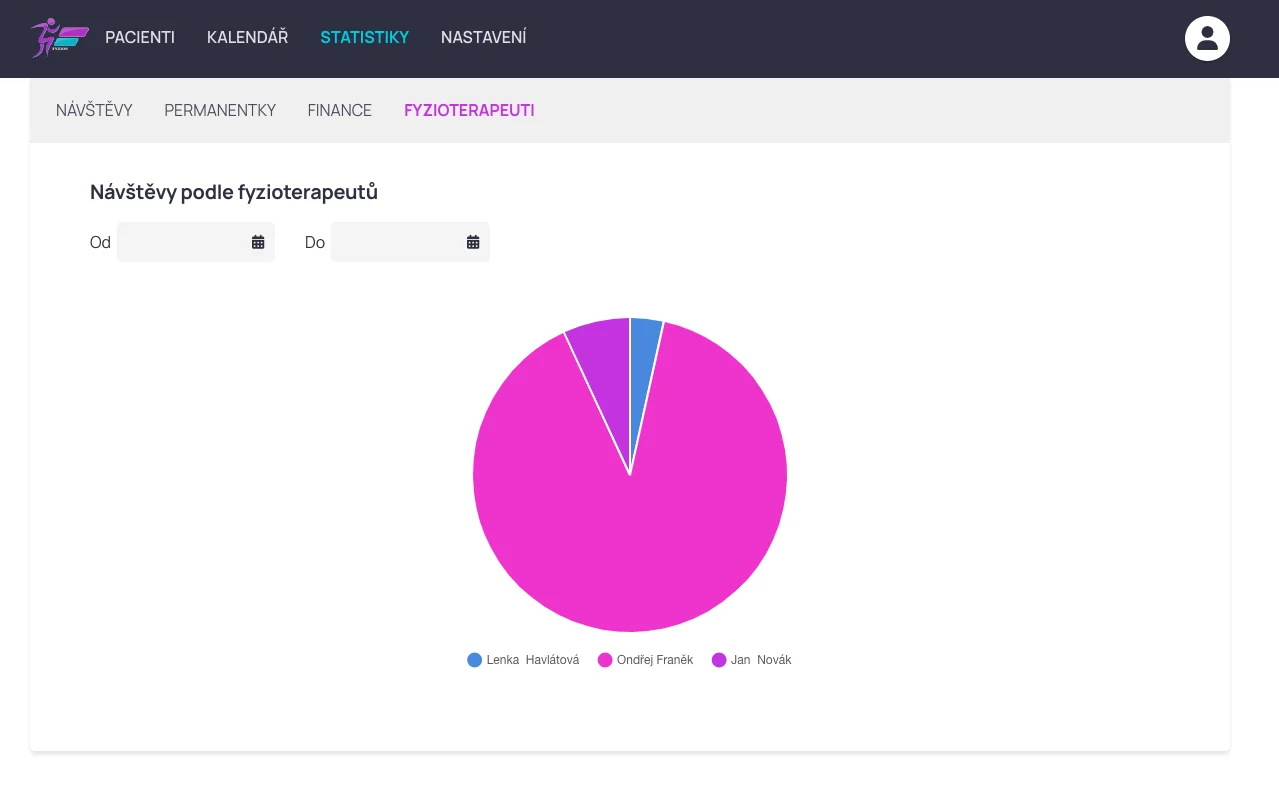1279x785 pixels.
Task: Switch to the Návštěvy tab
Action: click(x=94, y=111)
